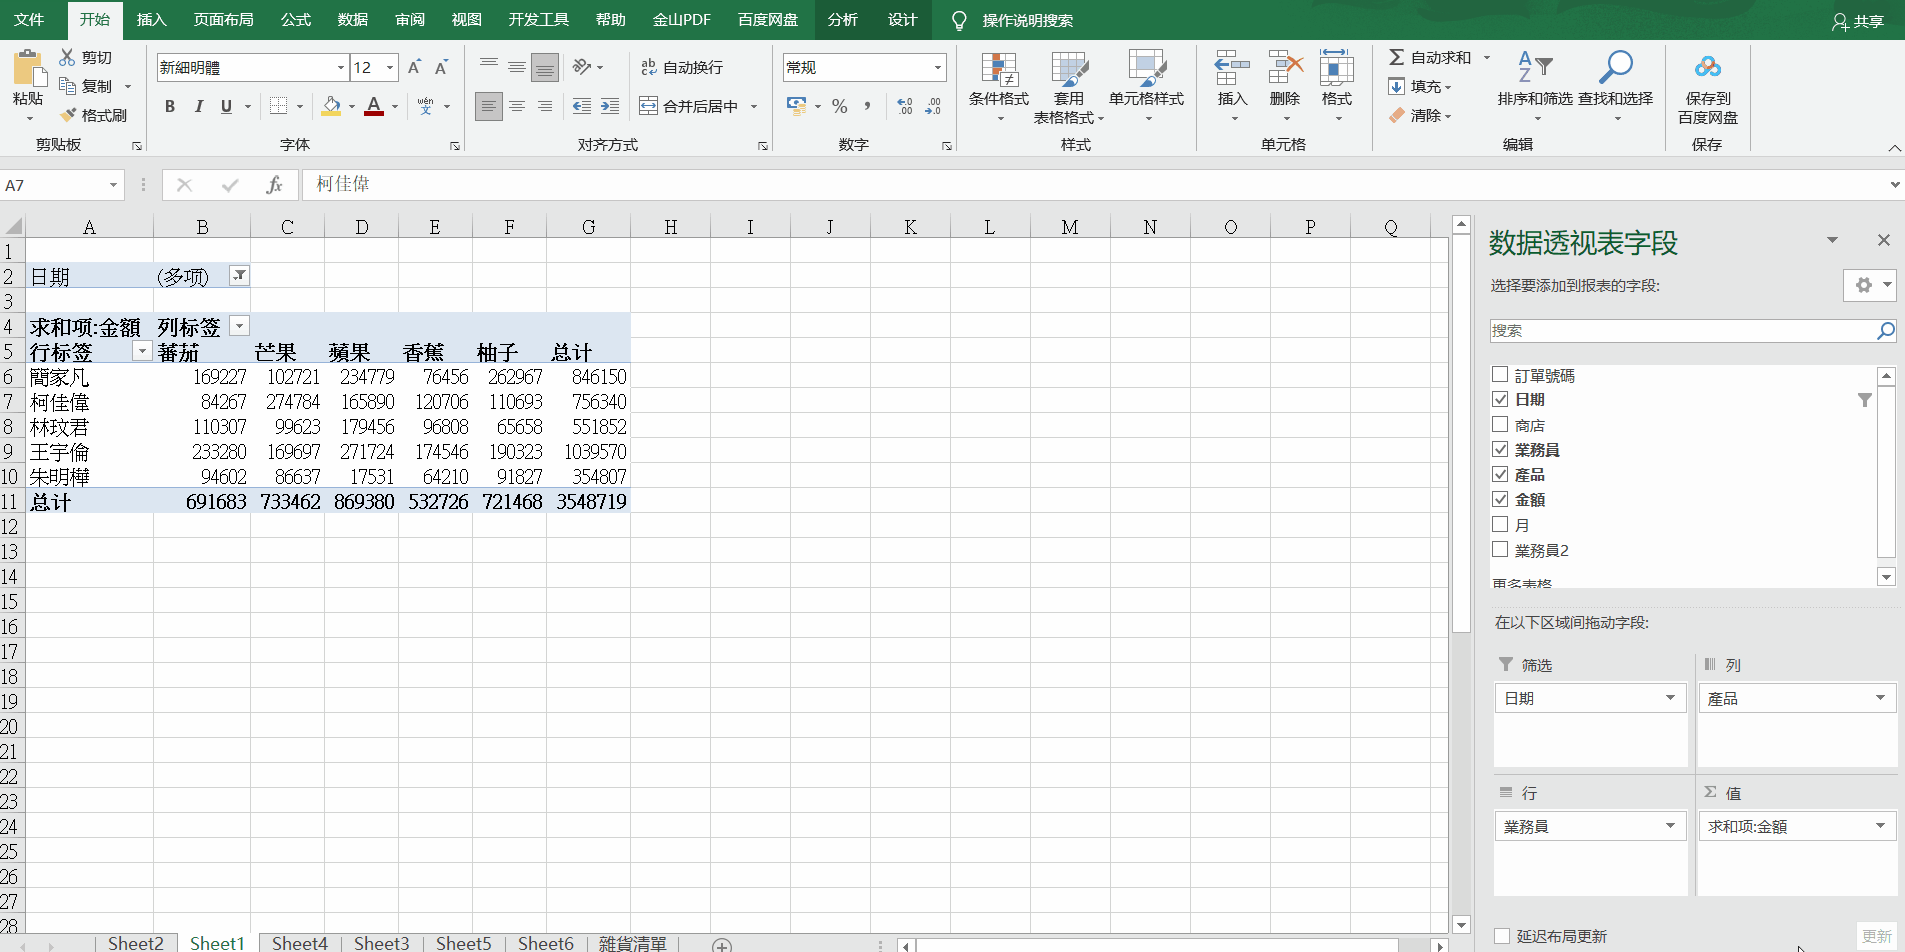This screenshot has height=952, width=1905.
Task: Switch to sheet tab Sheet4
Action: click(x=299, y=943)
